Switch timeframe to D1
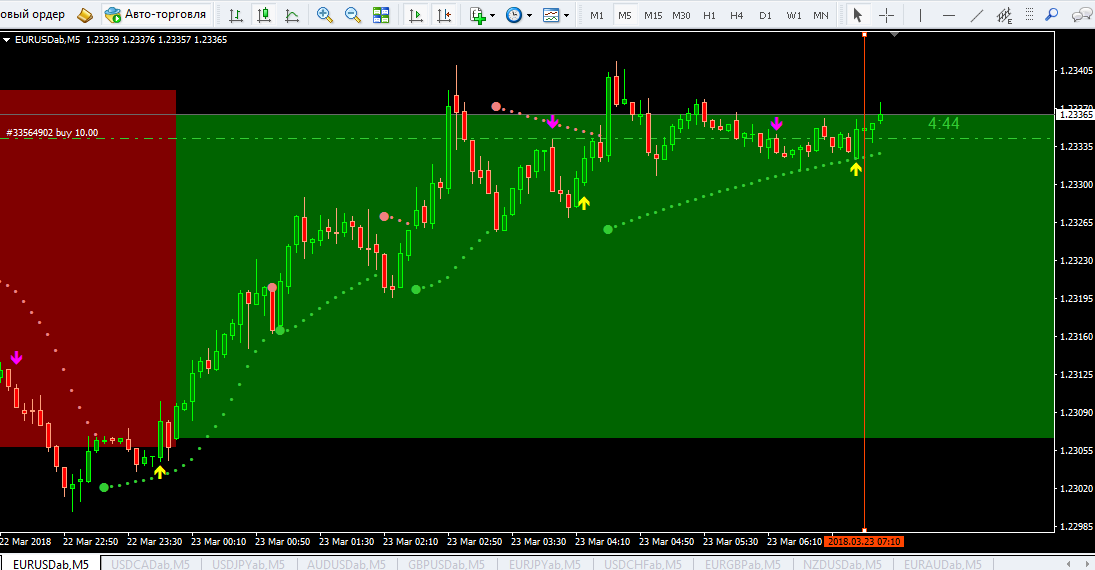Screen dimensions: 1095x570 click(765, 15)
